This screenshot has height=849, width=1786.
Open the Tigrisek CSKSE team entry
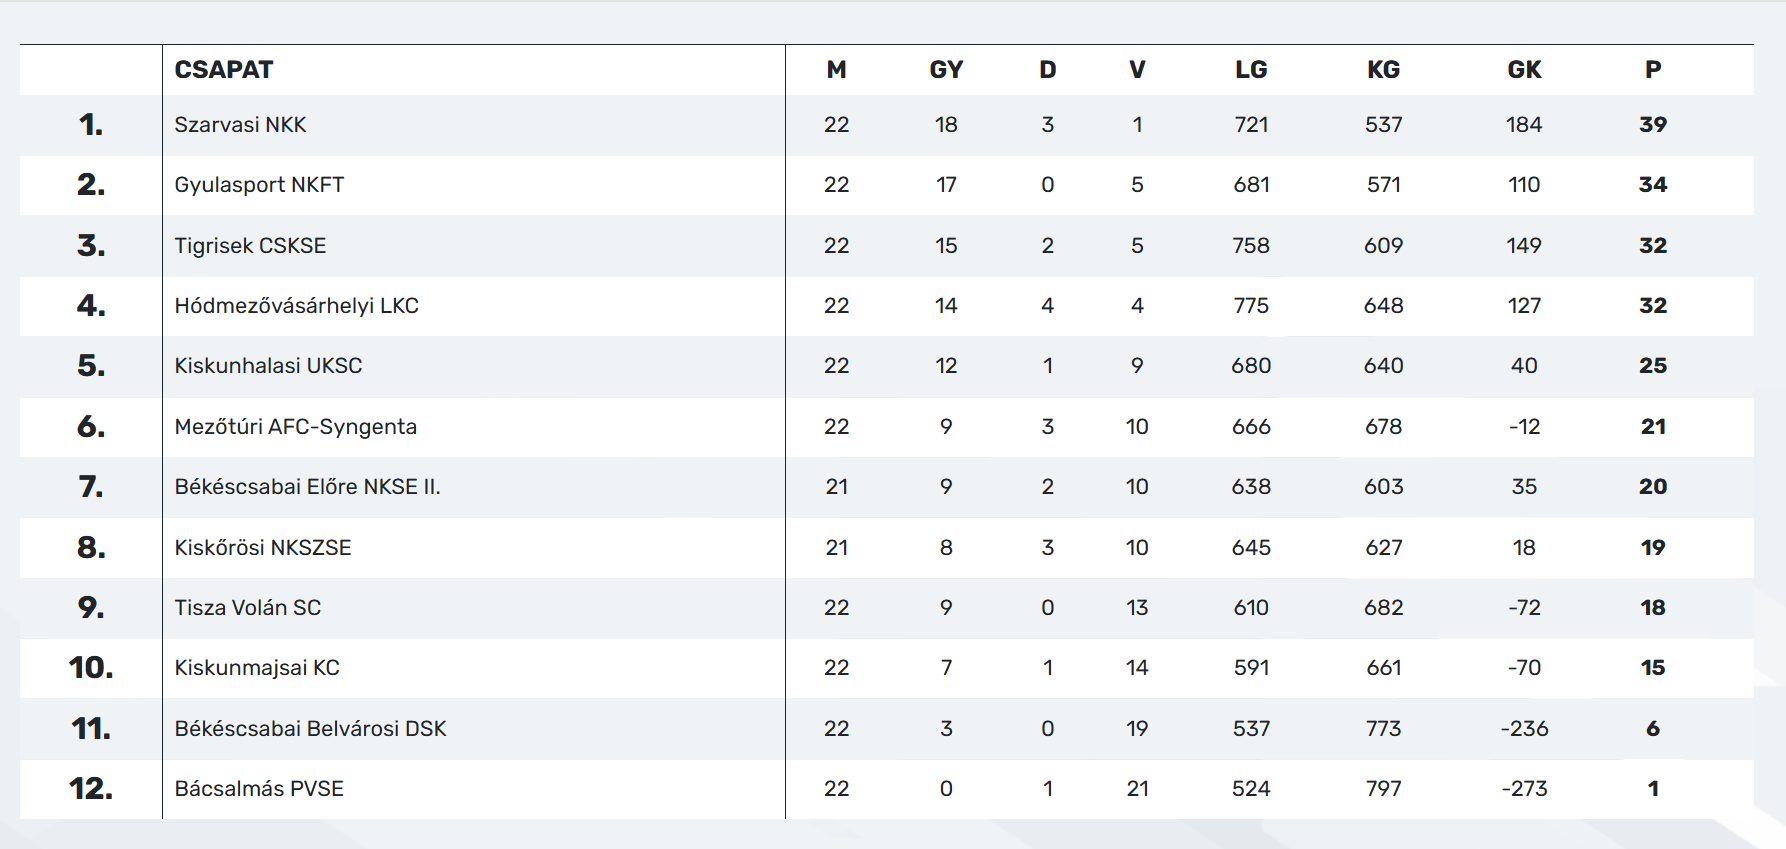250,246
